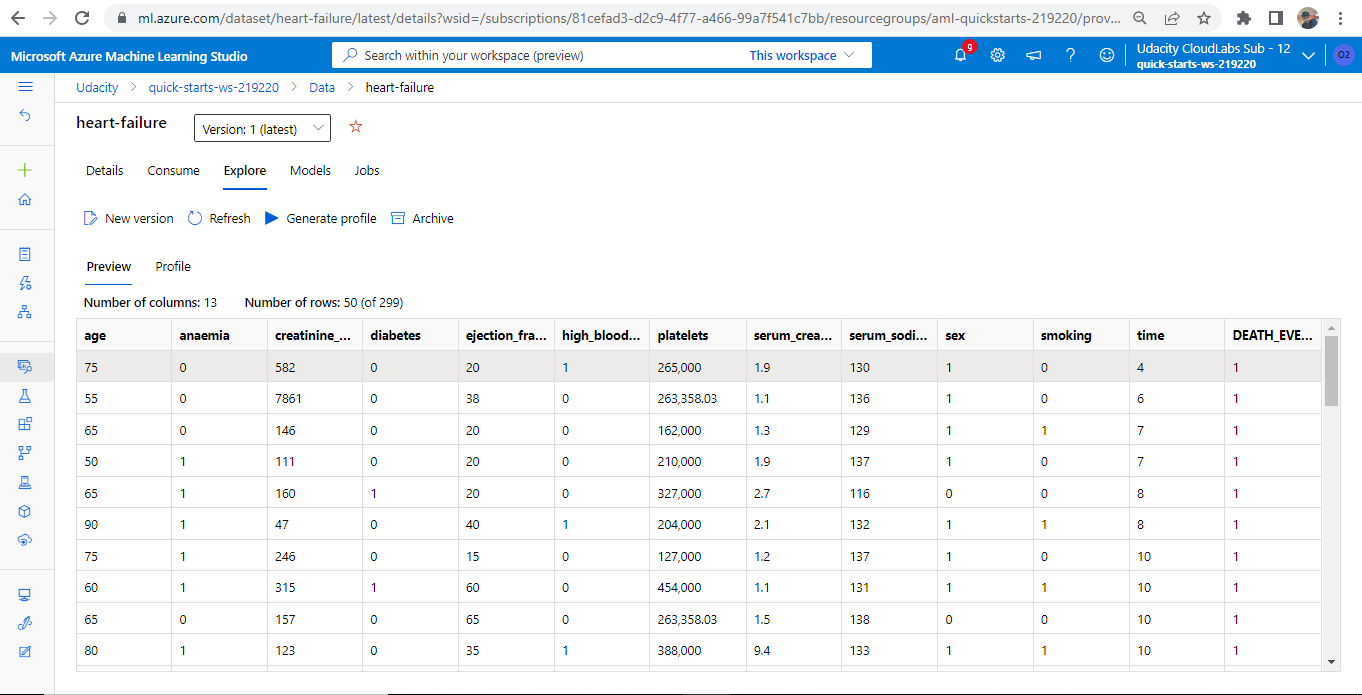Expand the Udacity CloudLabs subscription chevron

click(1308, 57)
